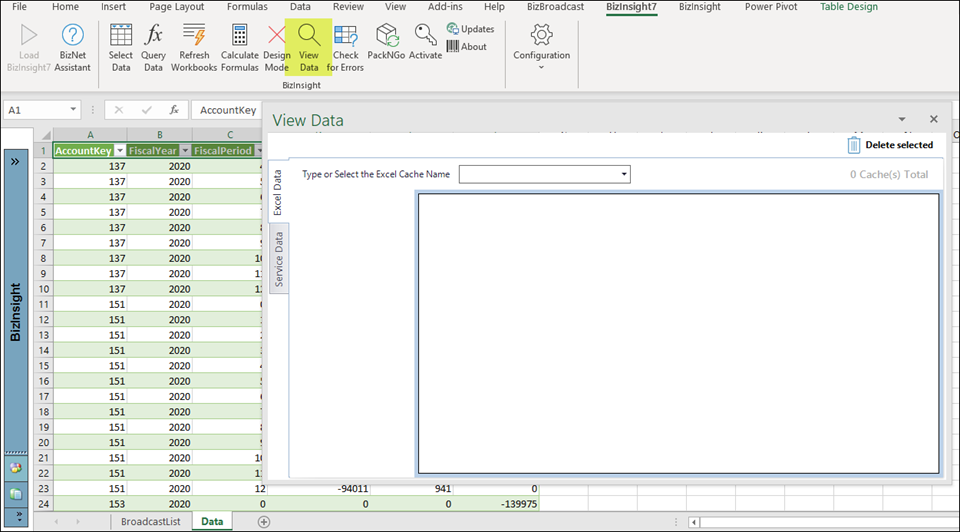Add a new sheet with the plus icon

(264, 522)
